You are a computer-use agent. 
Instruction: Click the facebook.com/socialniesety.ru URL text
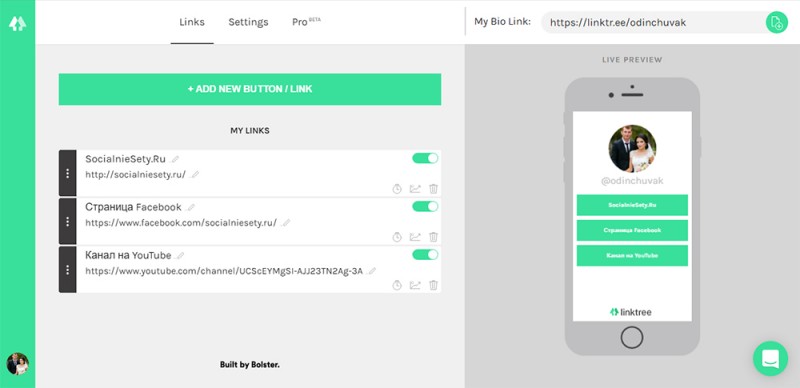[181, 223]
